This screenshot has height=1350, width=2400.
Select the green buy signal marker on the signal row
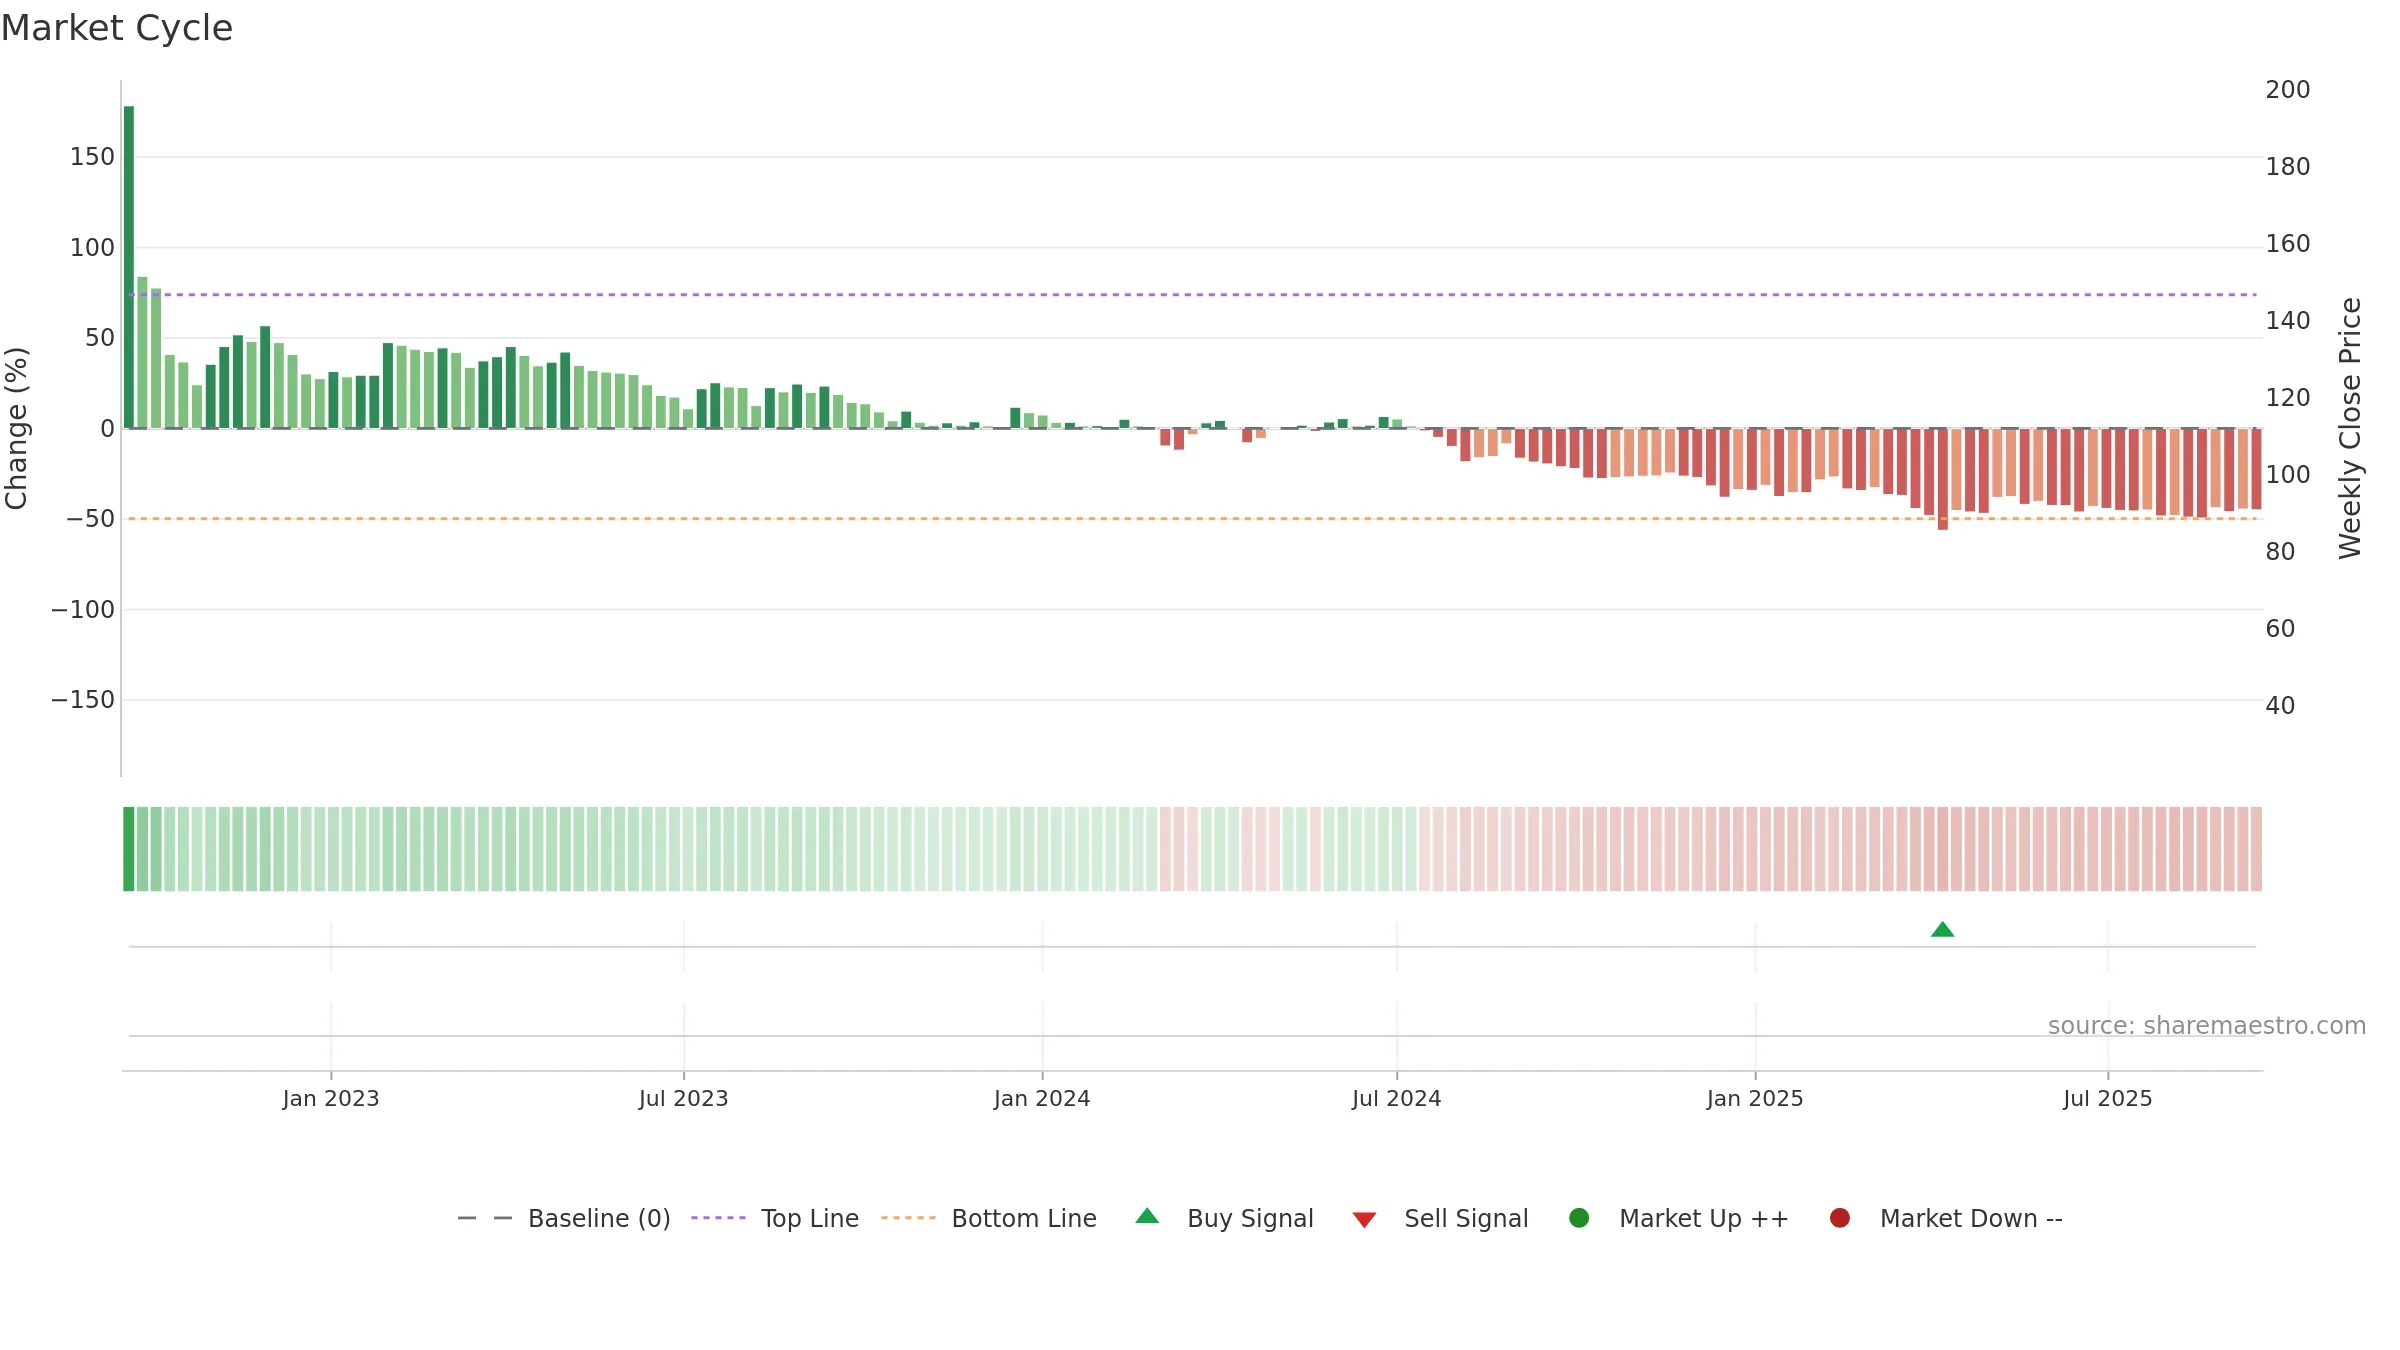tap(1943, 930)
